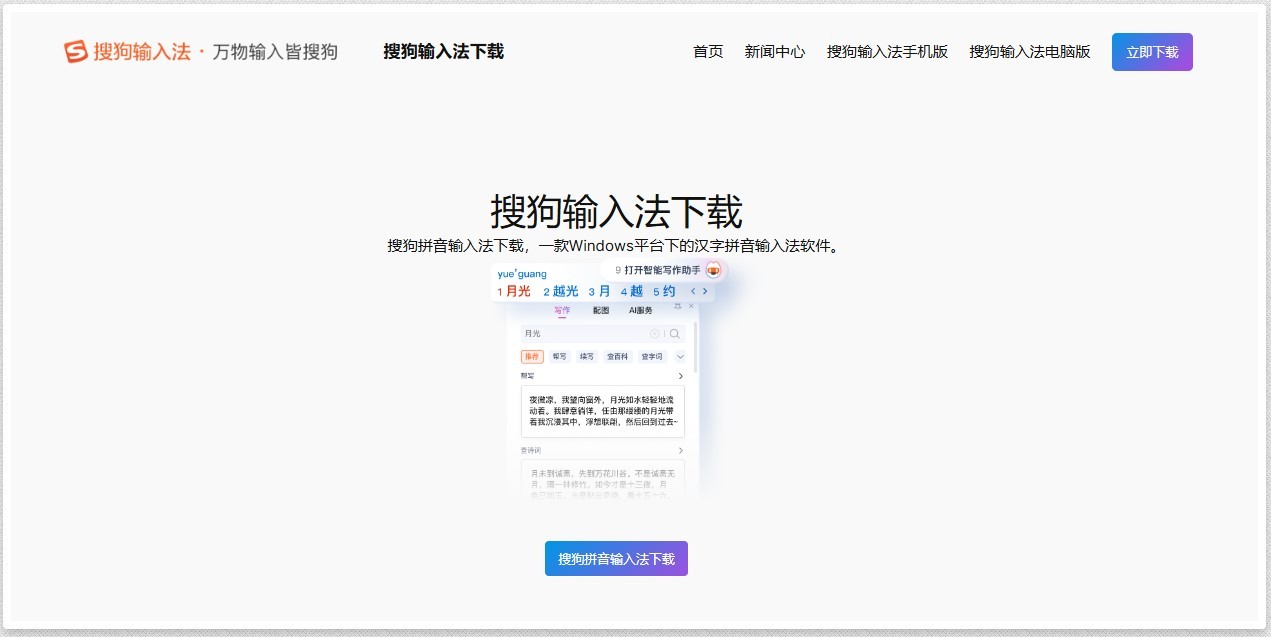Go to 搜狗输入法手机版 page
The height and width of the screenshot is (637, 1271).
[887, 52]
